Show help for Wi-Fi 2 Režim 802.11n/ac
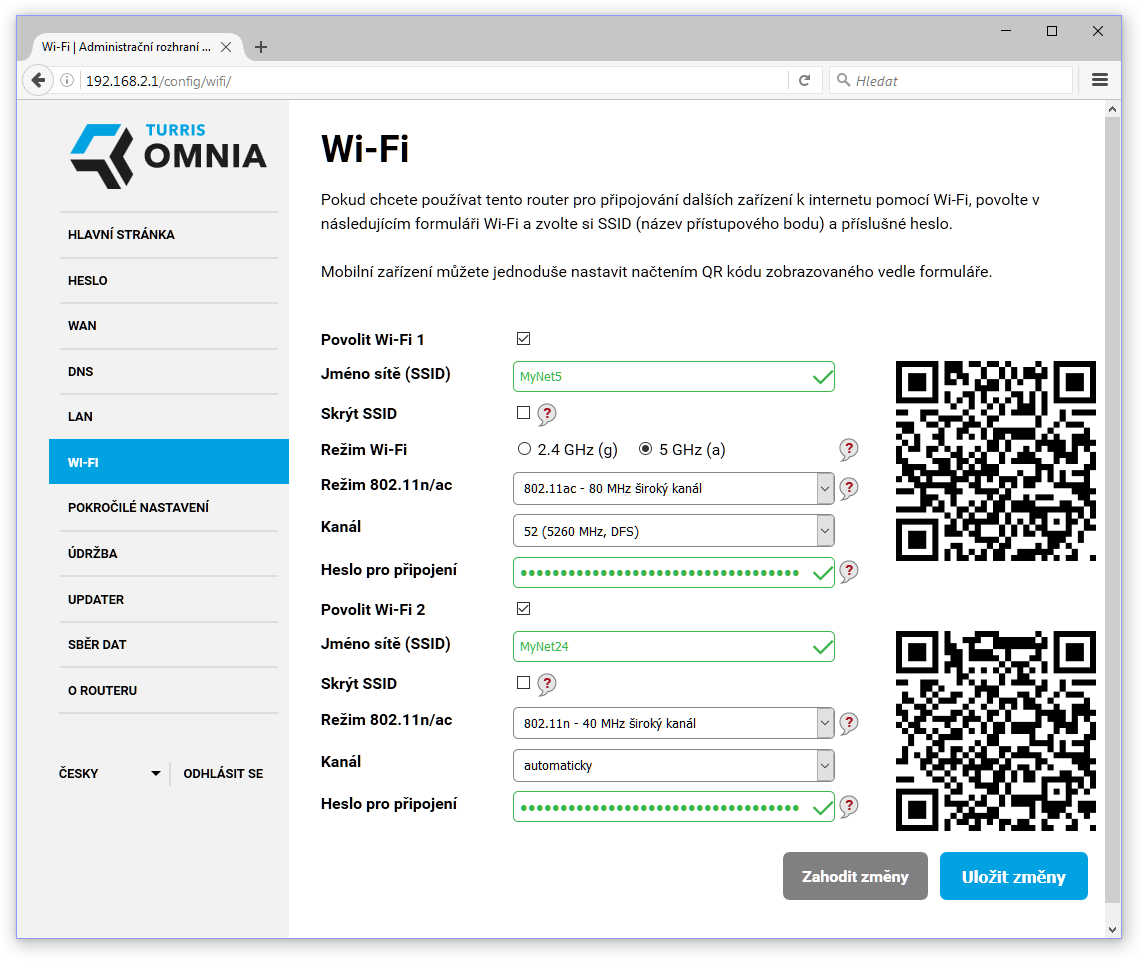This screenshot has width=1148, height=970. pos(849,723)
